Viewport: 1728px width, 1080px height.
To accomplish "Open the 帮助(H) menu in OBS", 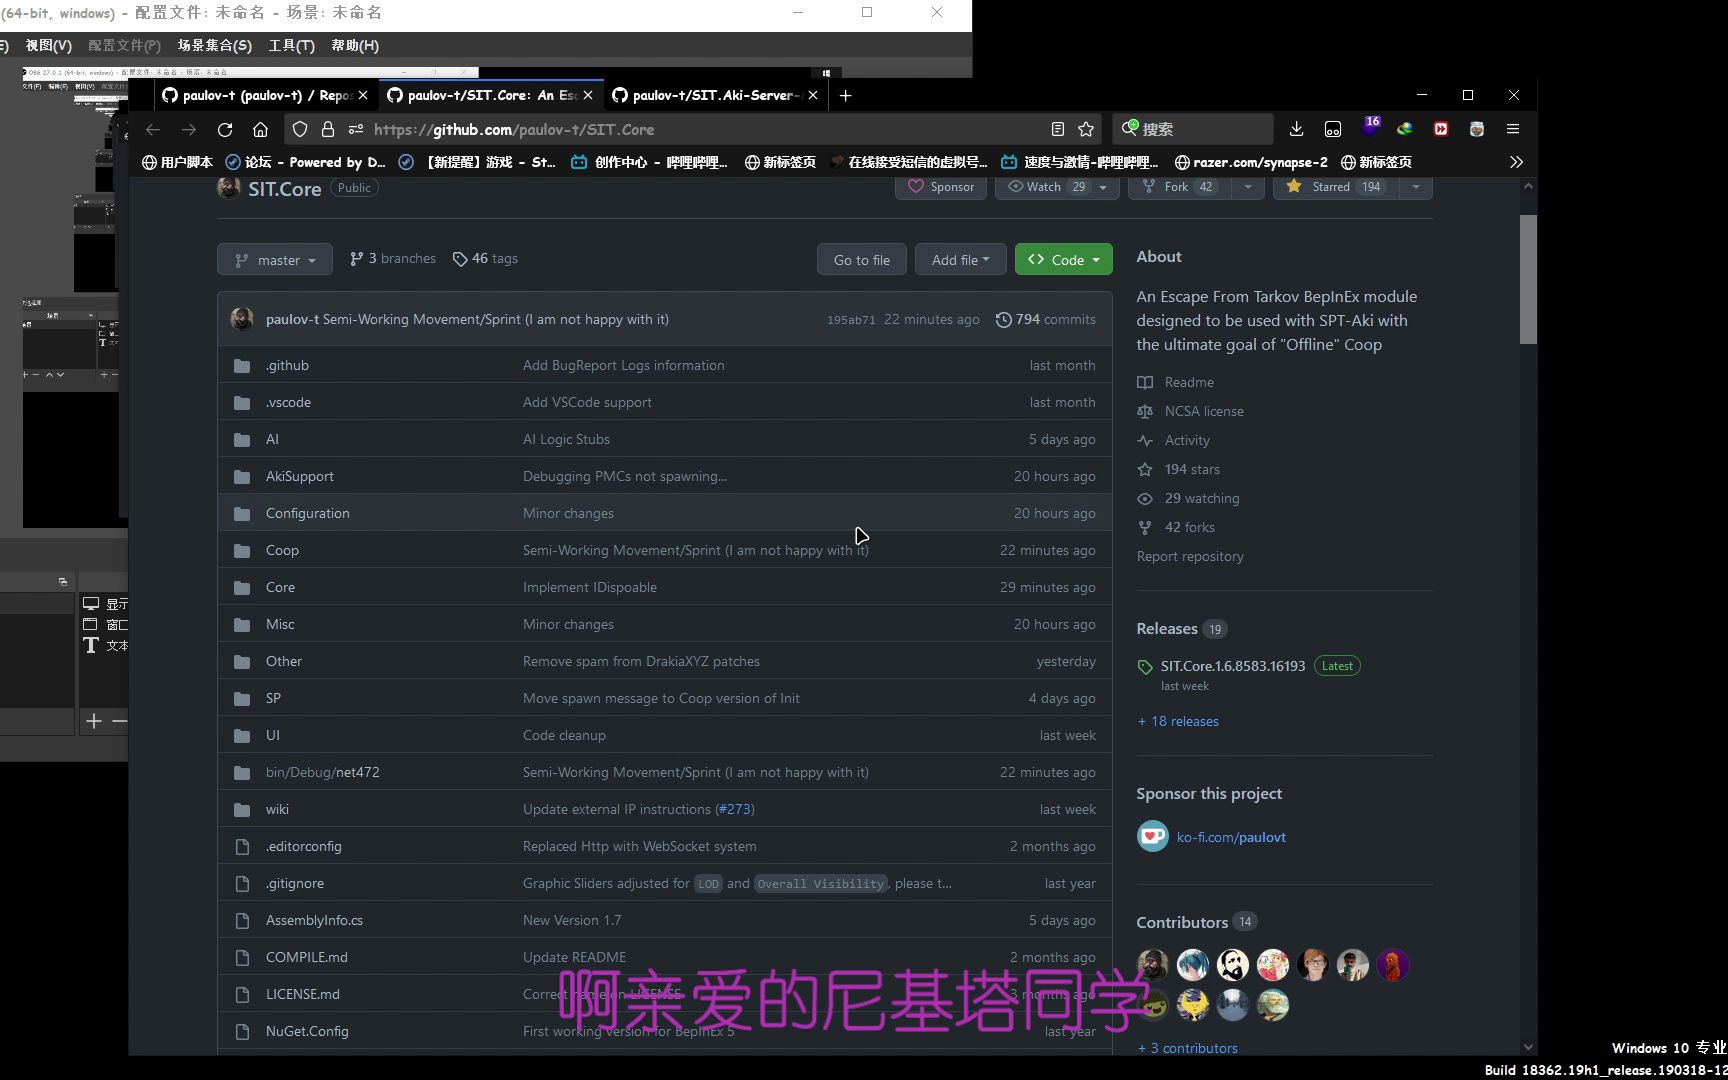I will pos(355,45).
